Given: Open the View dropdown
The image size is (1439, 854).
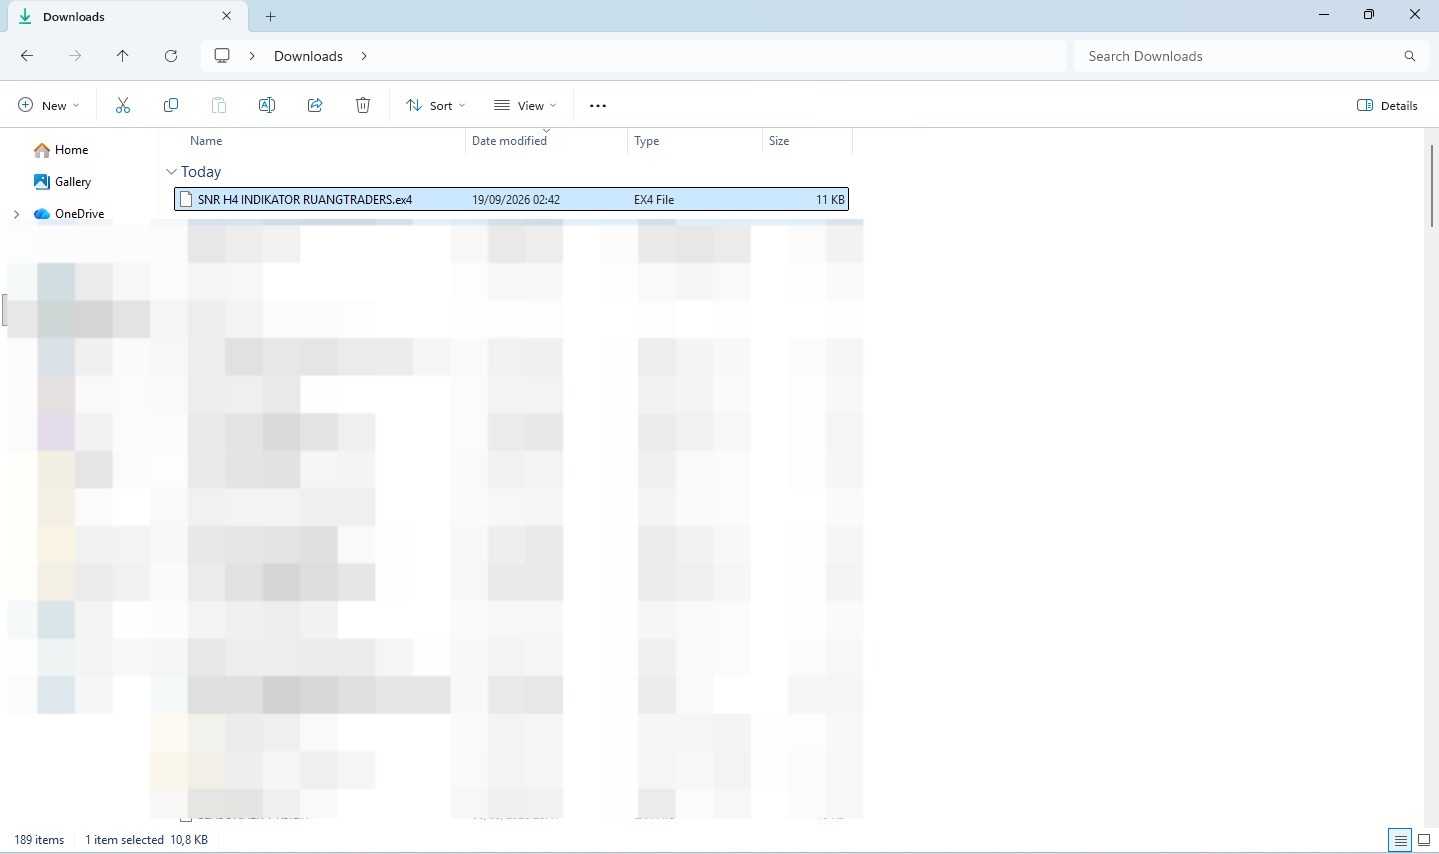Looking at the screenshot, I should [525, 105].
